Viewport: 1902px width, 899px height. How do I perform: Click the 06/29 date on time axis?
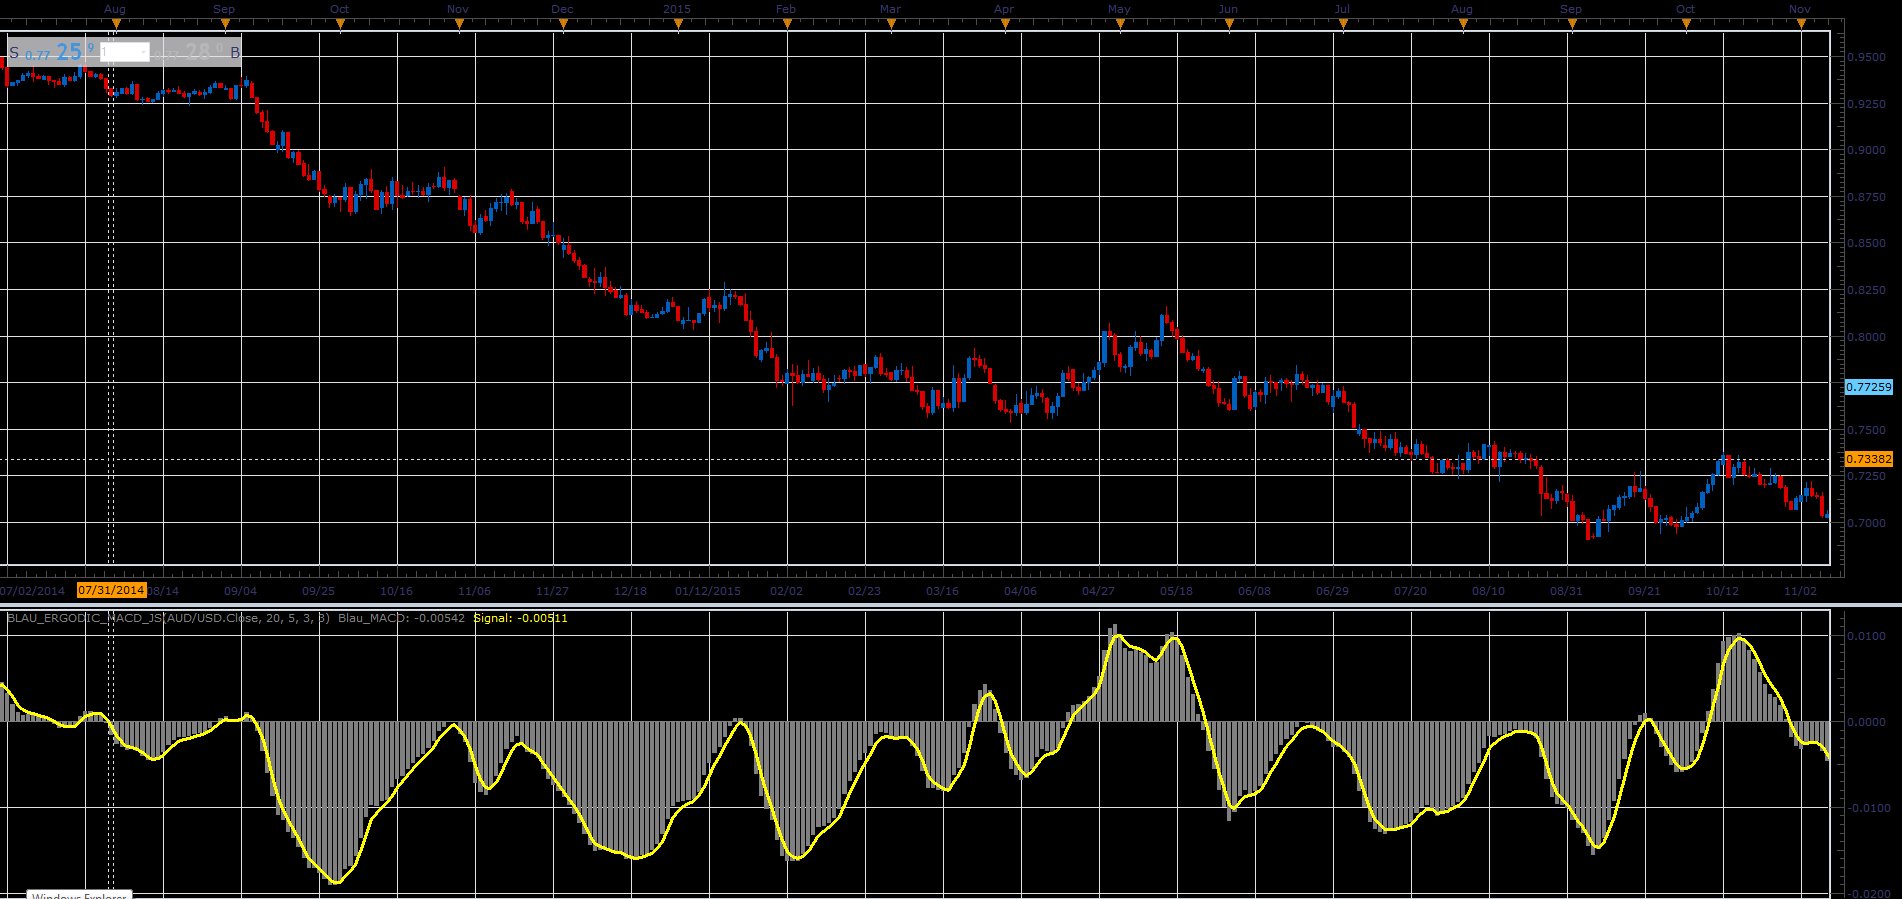pos(1332,591)
